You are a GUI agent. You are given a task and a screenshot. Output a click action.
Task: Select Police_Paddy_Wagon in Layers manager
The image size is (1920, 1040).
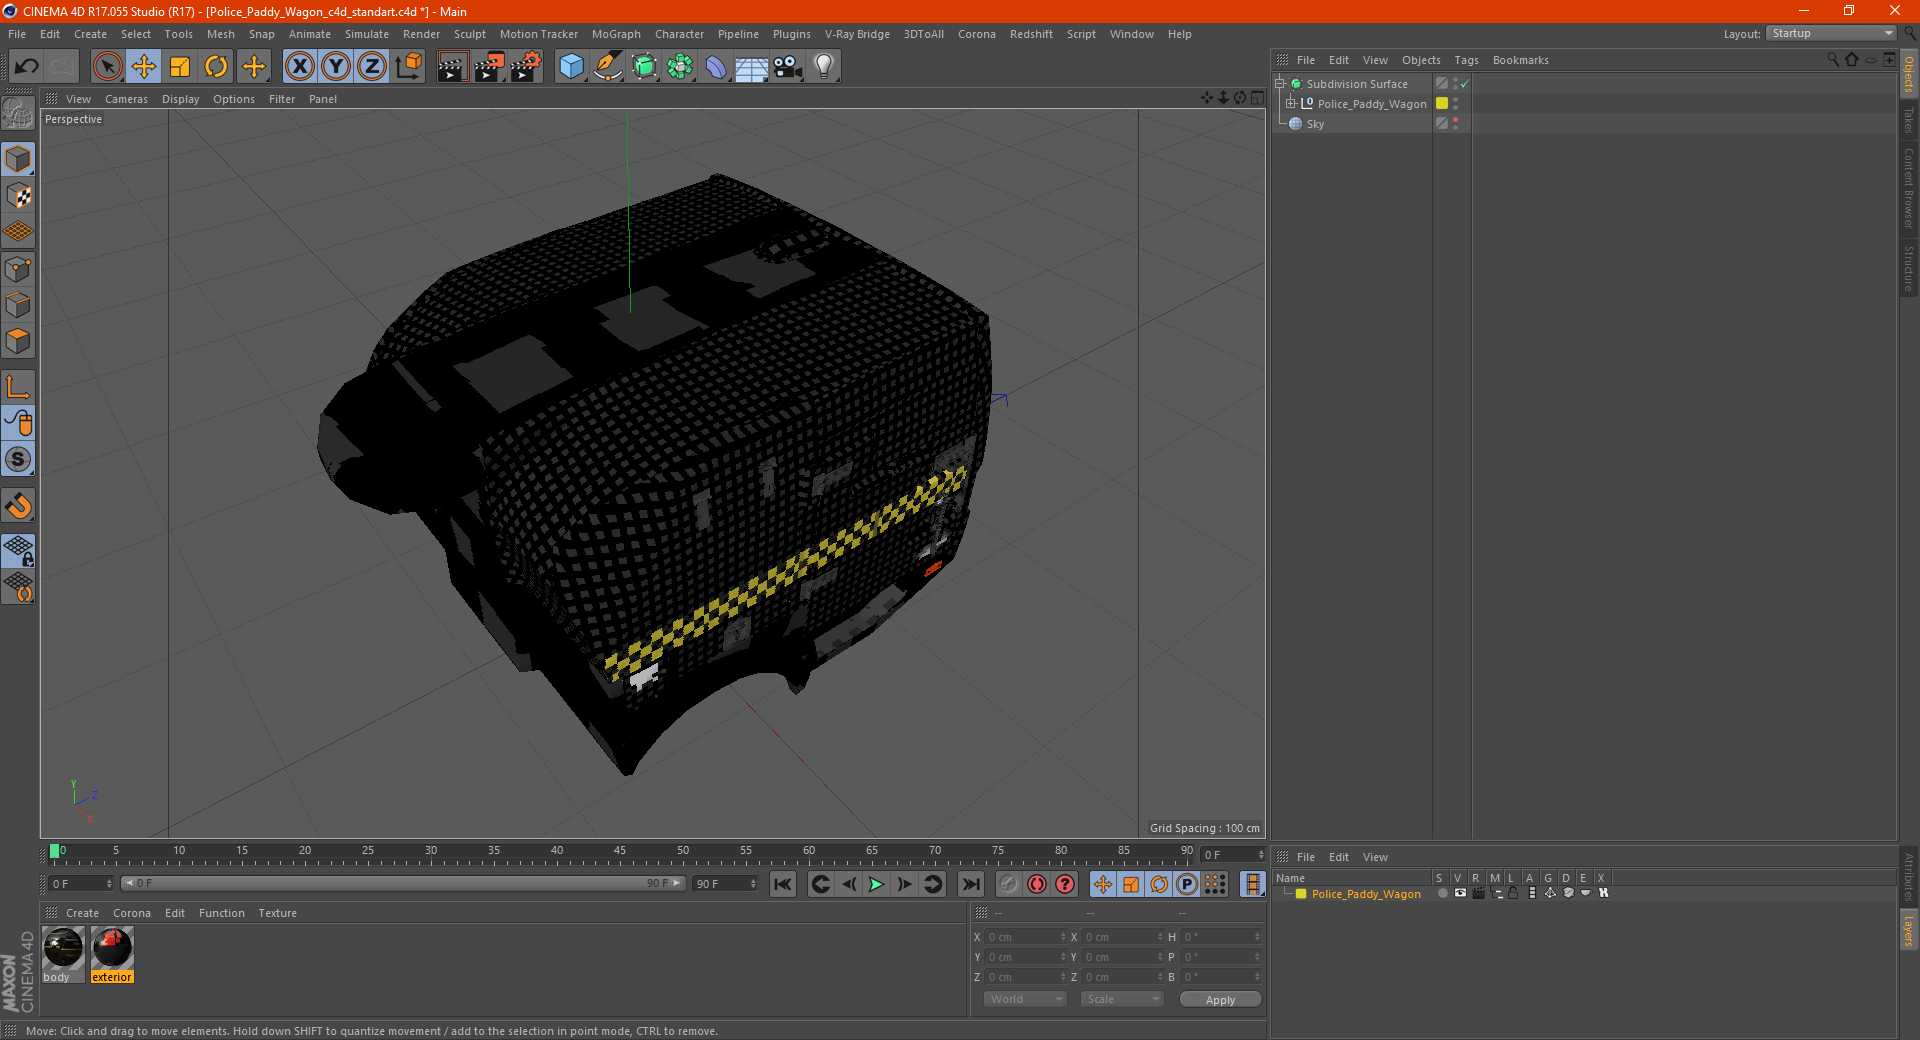(x=1366, y=894)
